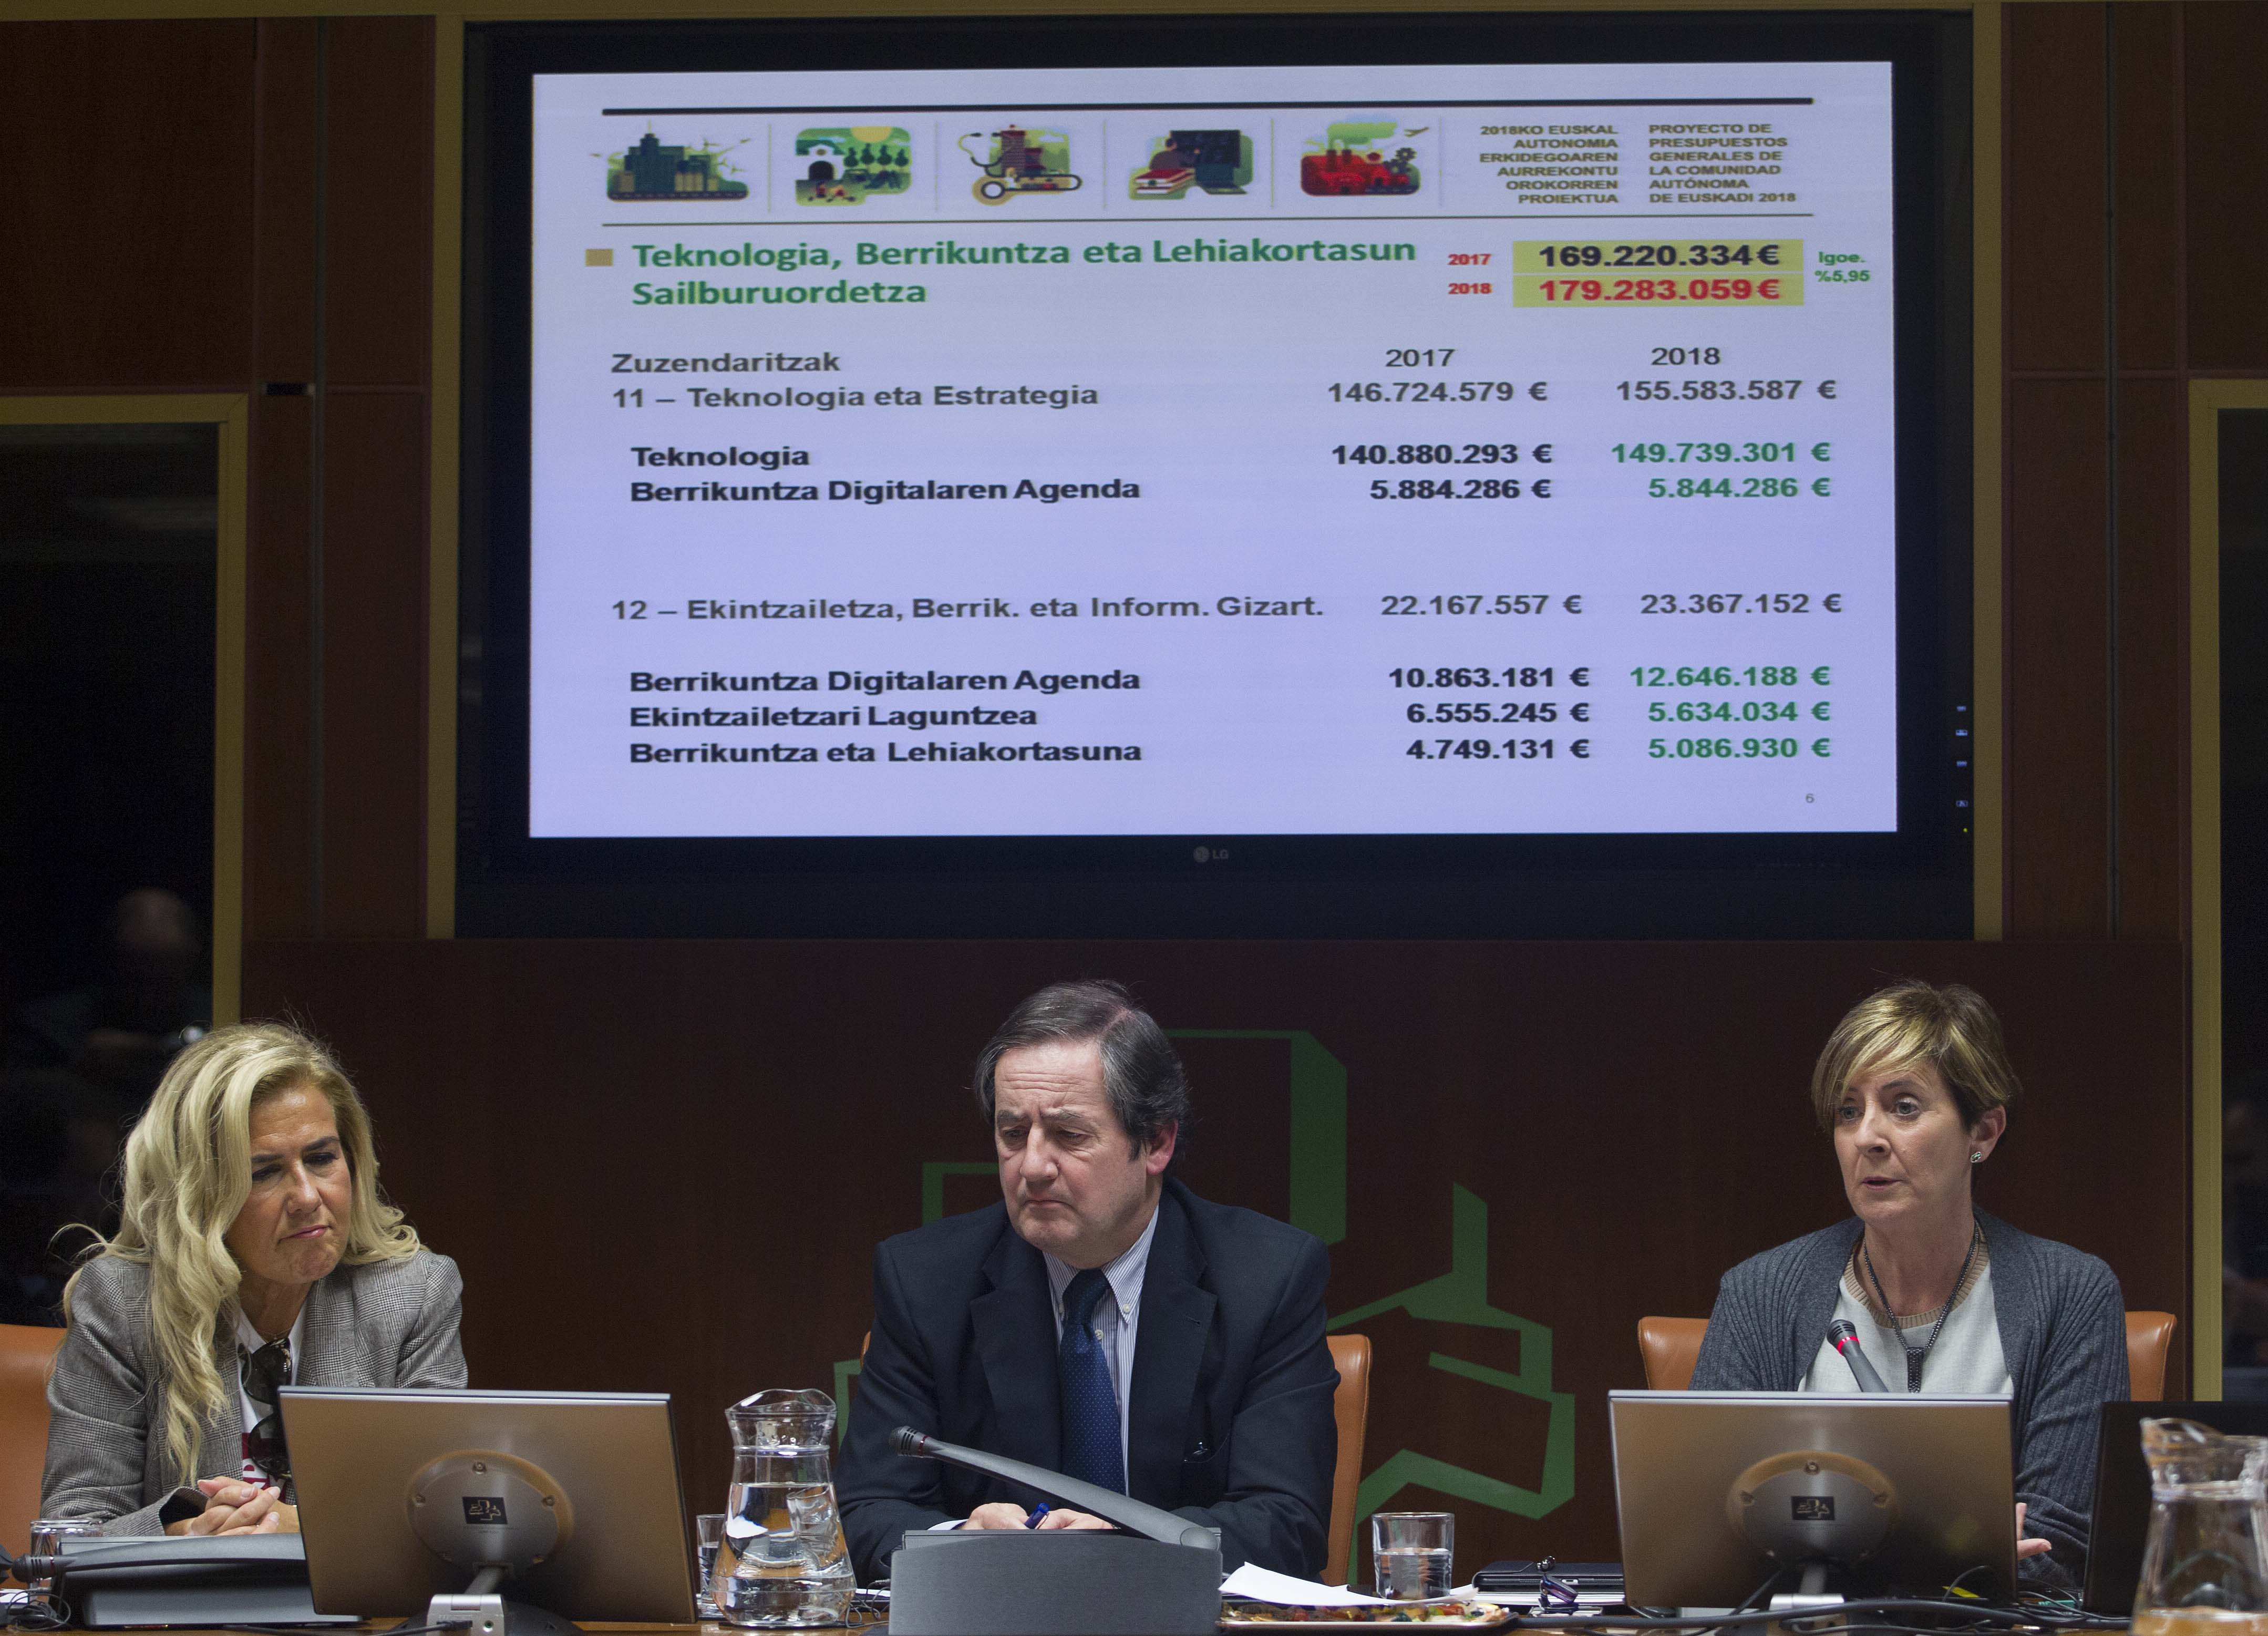The image size is (2268, 1636).
Task: Select row 11 – Teknologia eta Estrategia
Action: (855, 395)
